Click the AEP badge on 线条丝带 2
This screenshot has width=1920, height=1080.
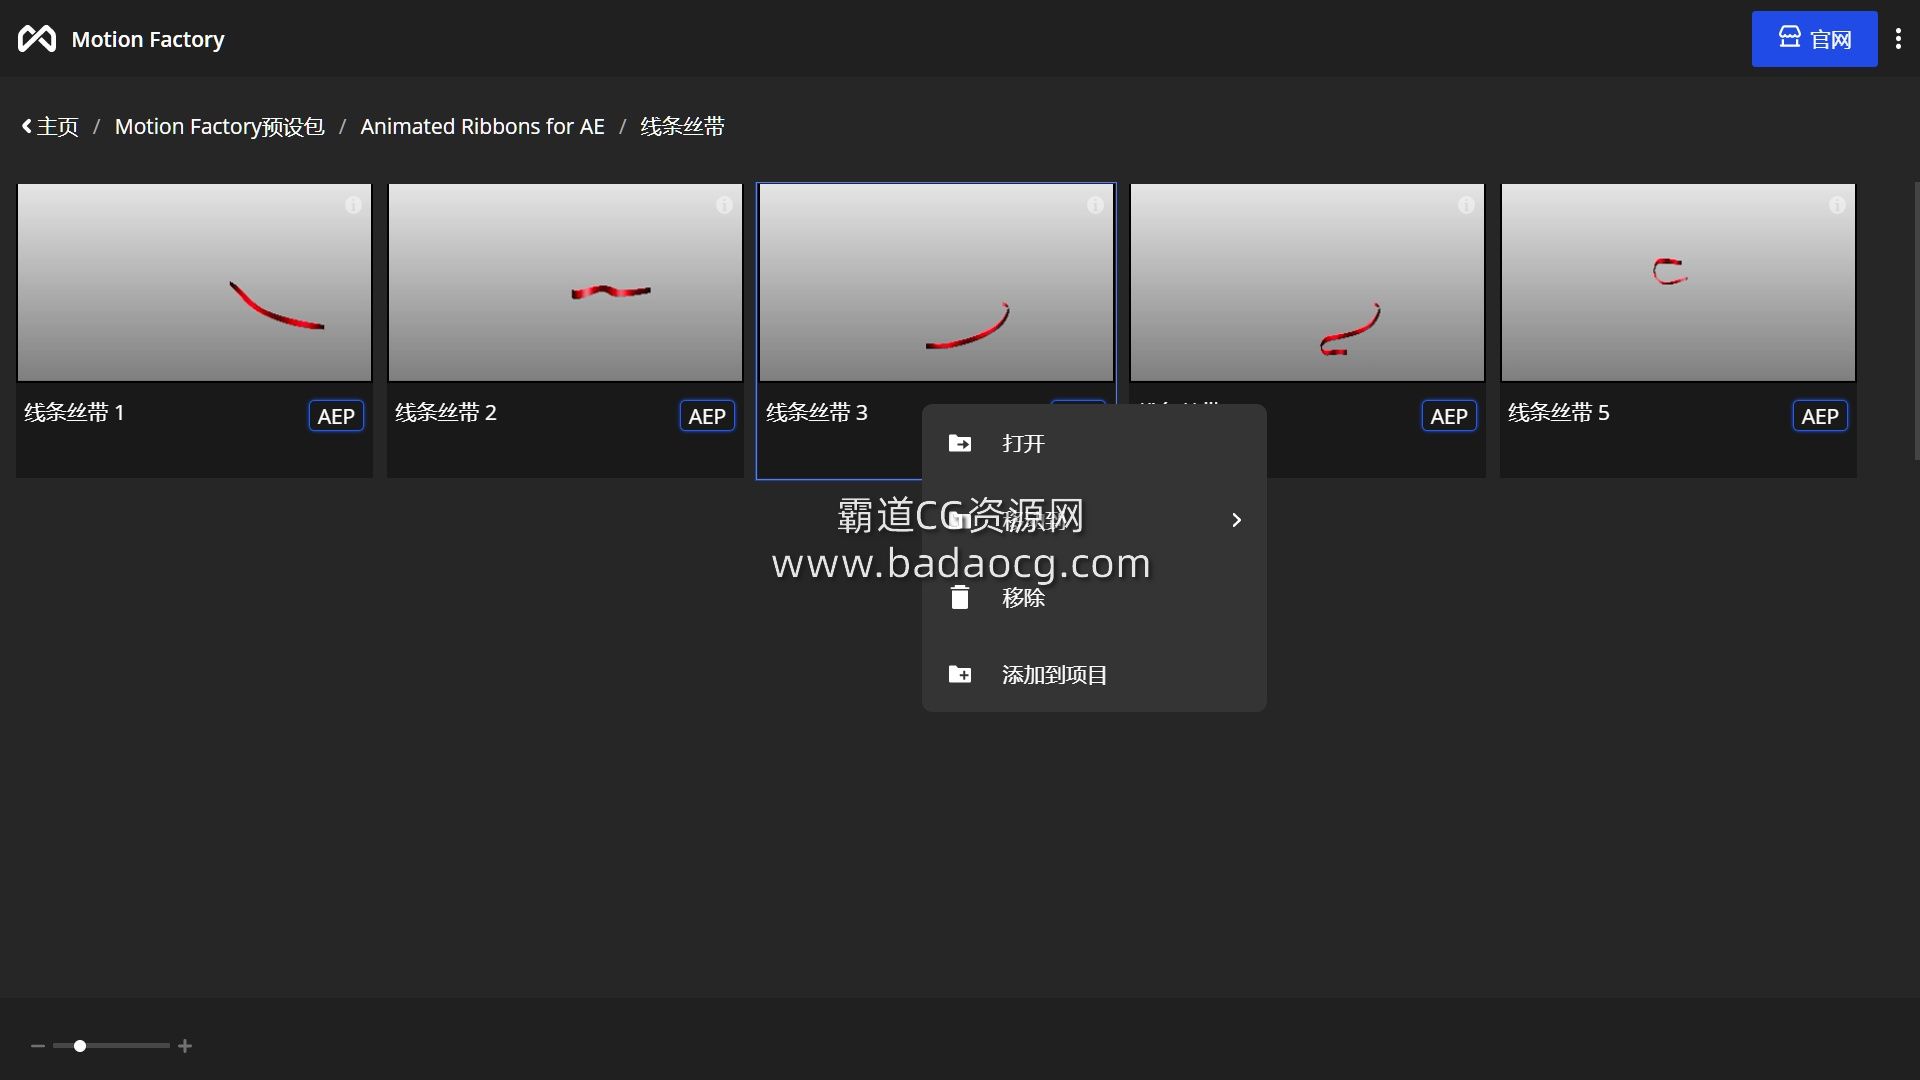(x=707, y=416)
